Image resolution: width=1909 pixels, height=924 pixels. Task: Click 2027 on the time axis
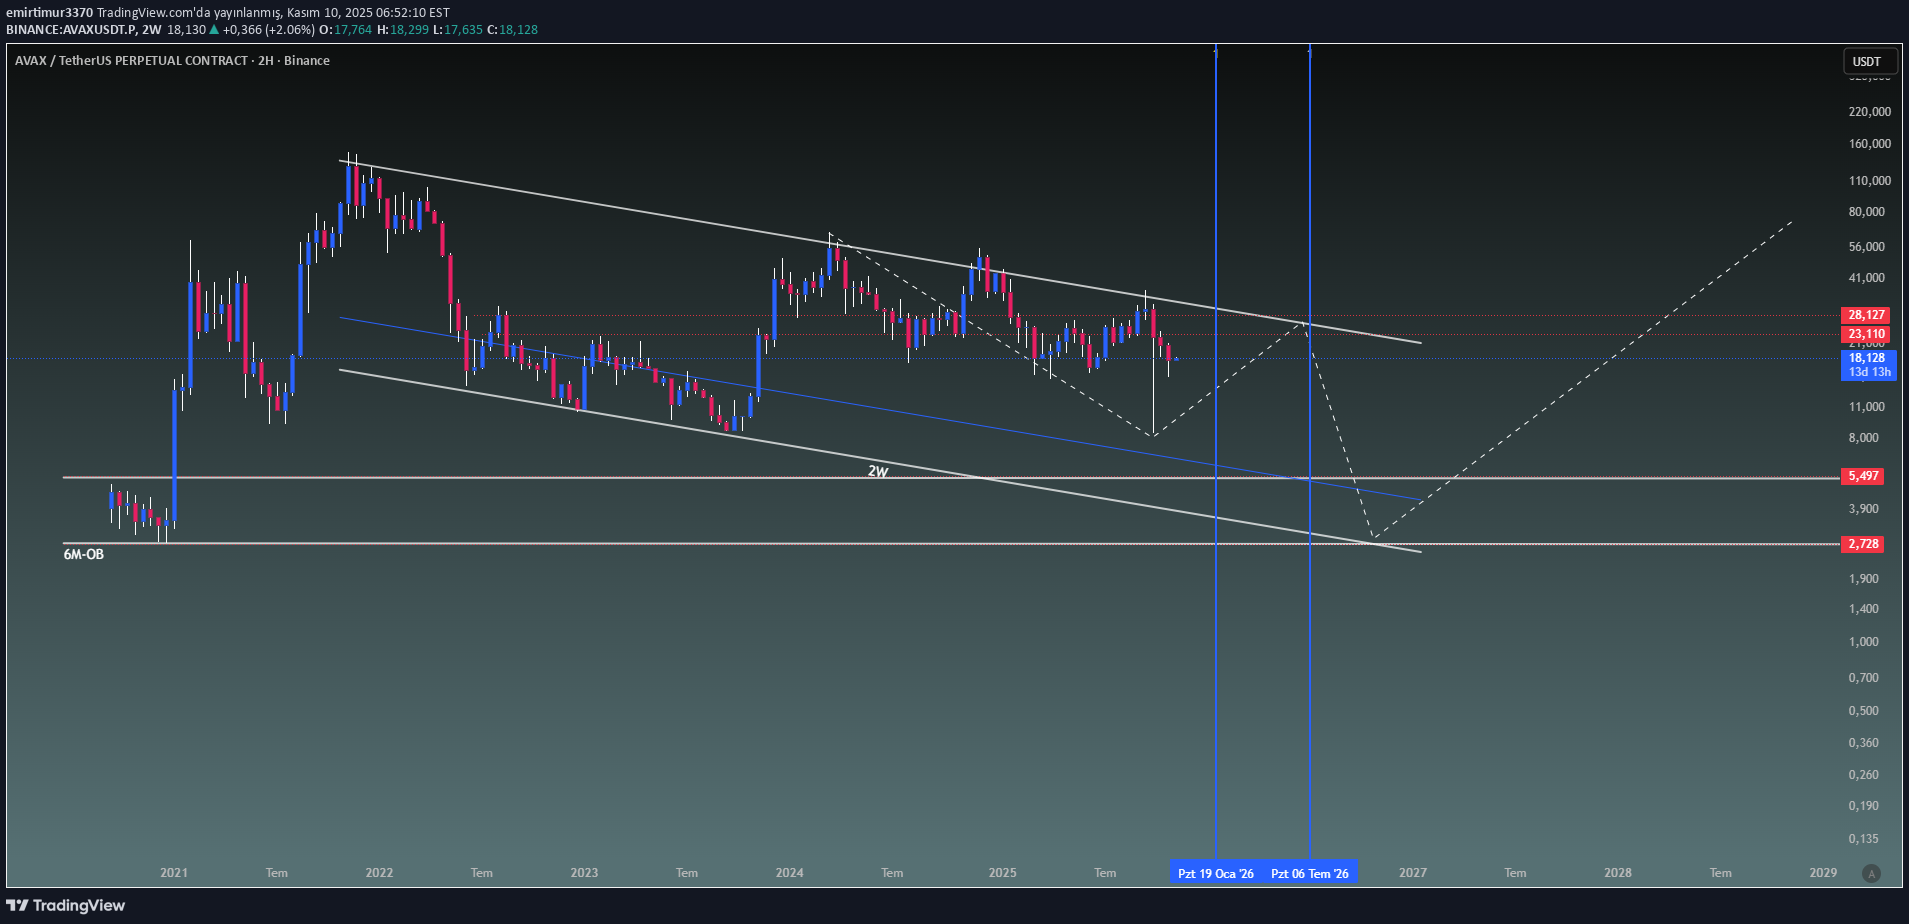pyautogui.click(x=1412, y=873)
